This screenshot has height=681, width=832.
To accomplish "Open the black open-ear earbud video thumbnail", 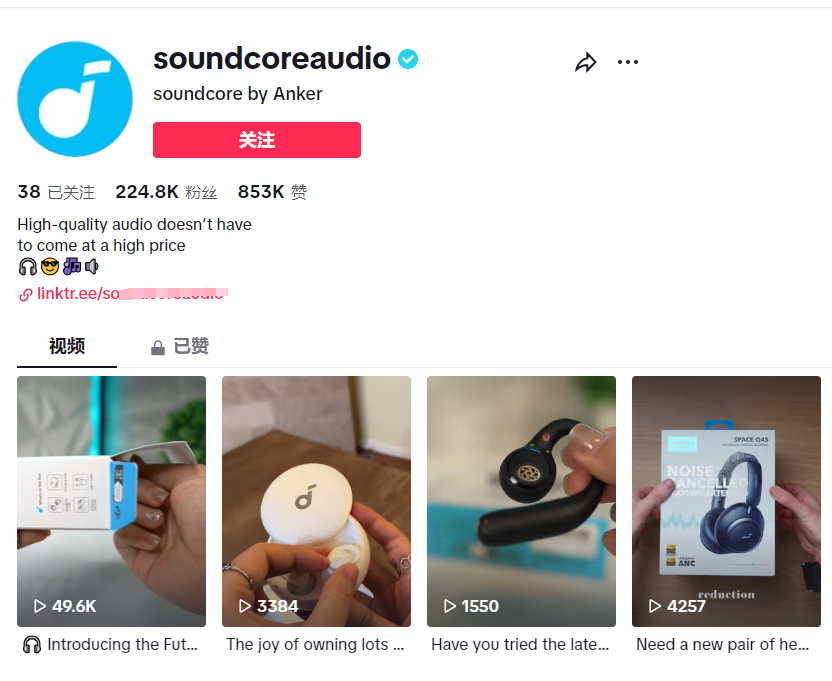I will point(521,501).
